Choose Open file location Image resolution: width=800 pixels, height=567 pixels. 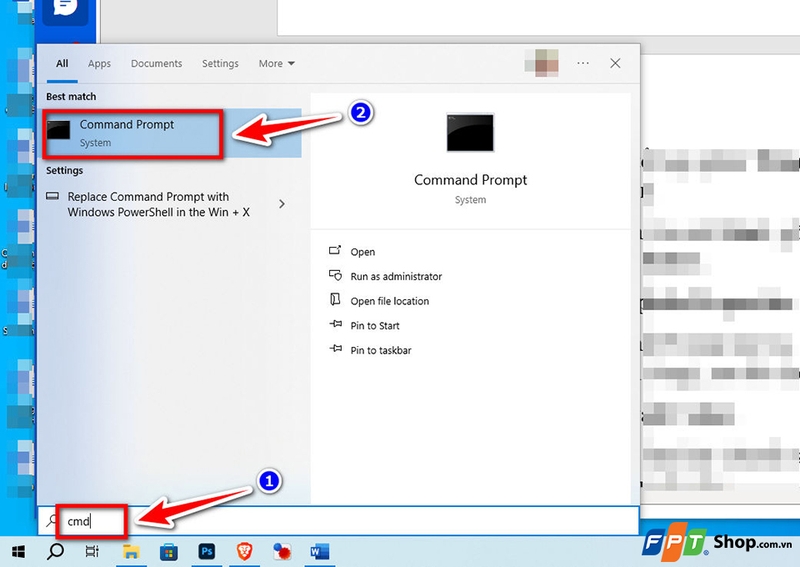click(x=389, y=301)
